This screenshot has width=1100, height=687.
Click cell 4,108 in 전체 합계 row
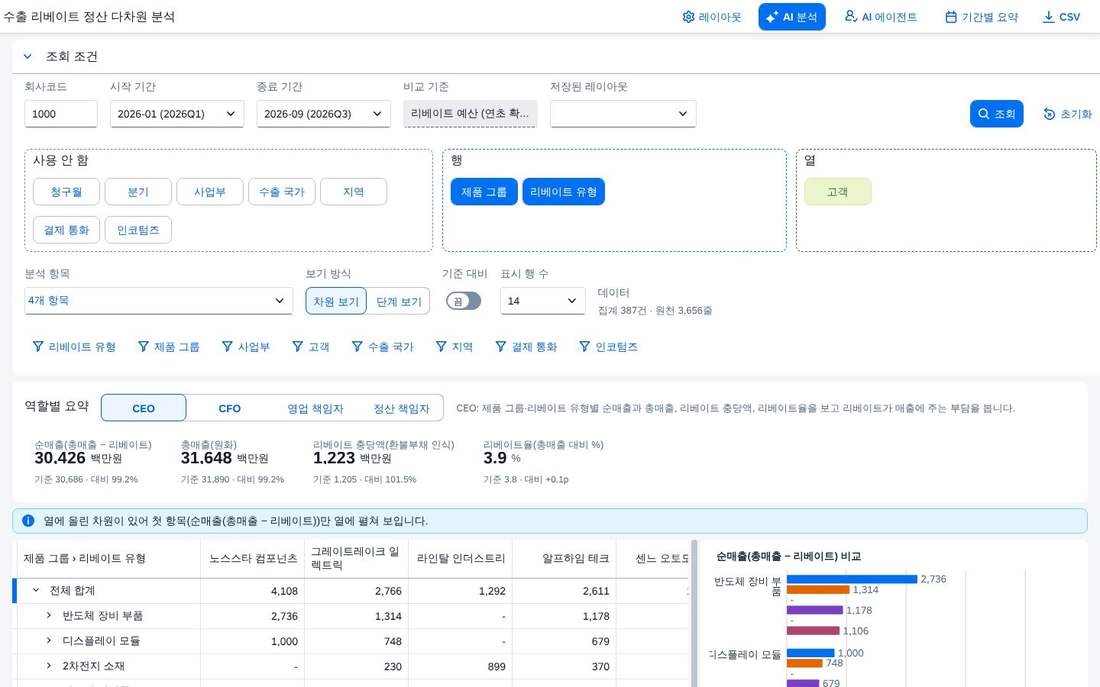(252, 591)
